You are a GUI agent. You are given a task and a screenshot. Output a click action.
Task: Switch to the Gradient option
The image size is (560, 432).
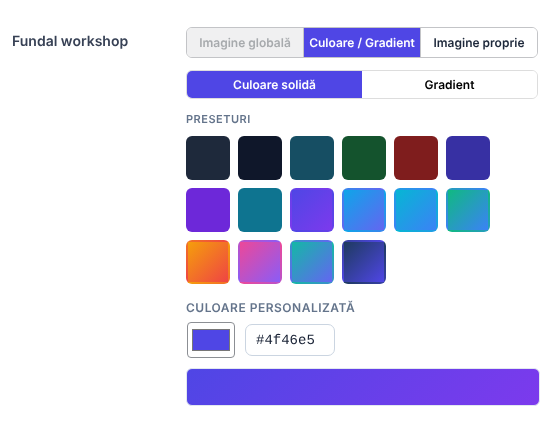click(449, 85)
